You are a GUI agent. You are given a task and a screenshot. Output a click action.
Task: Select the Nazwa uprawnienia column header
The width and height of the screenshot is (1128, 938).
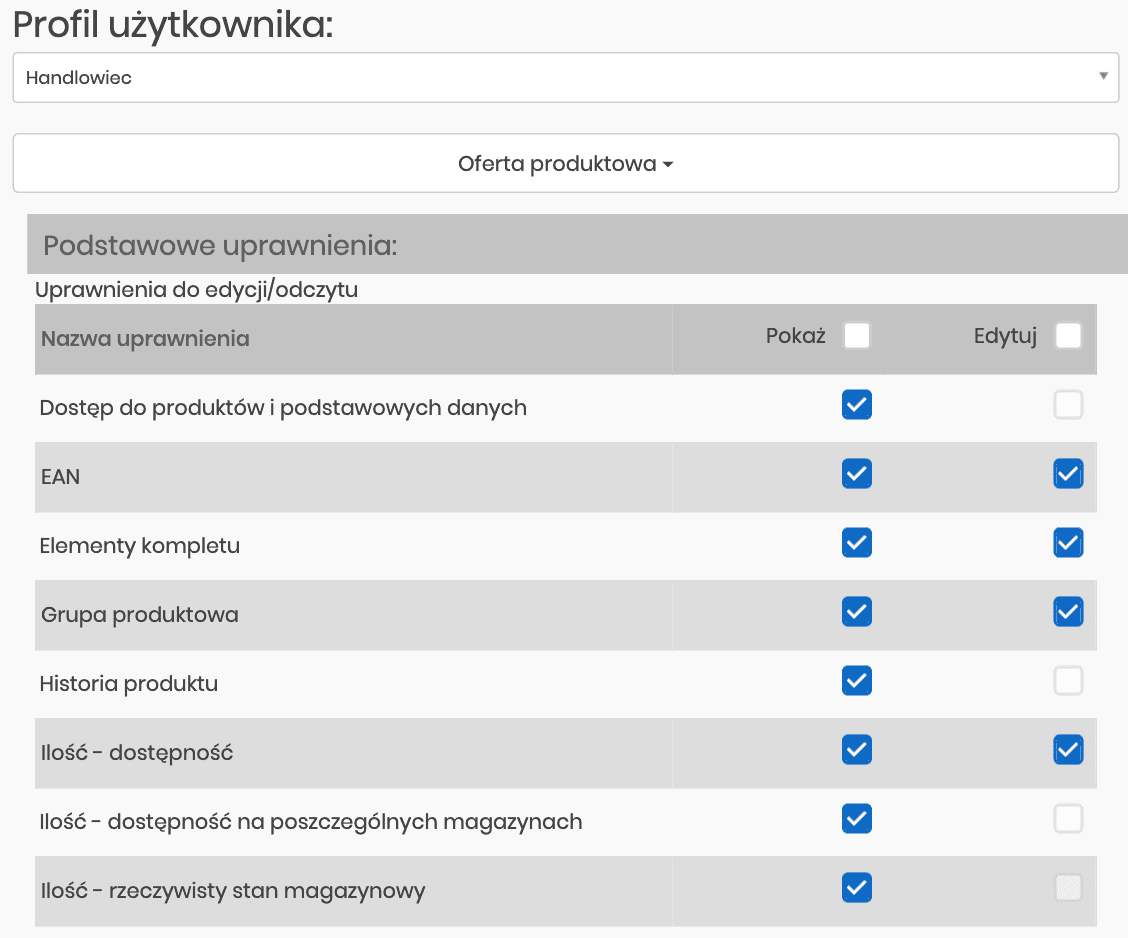[146, 338]
